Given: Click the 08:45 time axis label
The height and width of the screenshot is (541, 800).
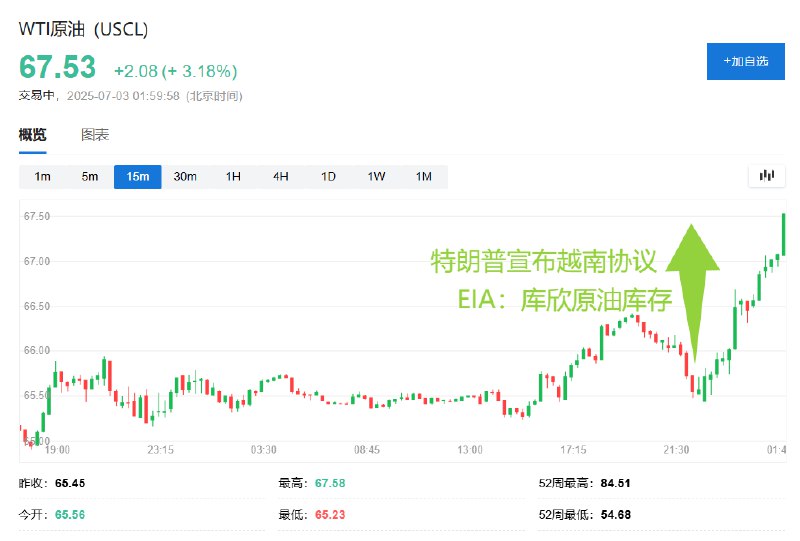Looking at the screenshot, I should pos(367,450).
